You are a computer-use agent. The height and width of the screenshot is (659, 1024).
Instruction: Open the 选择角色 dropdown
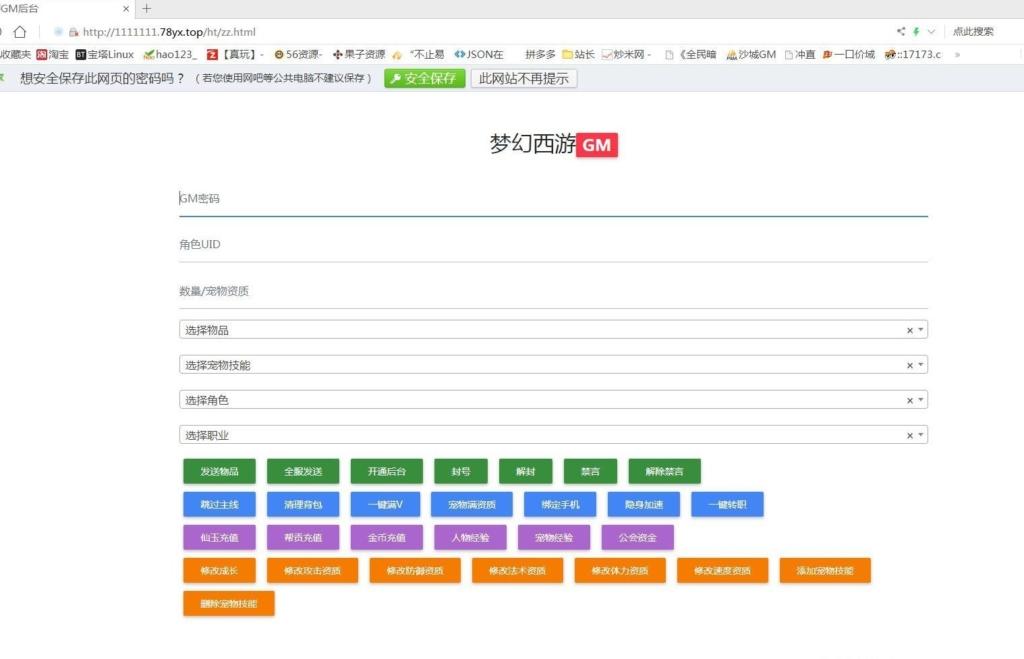click(x=553, y=400)
